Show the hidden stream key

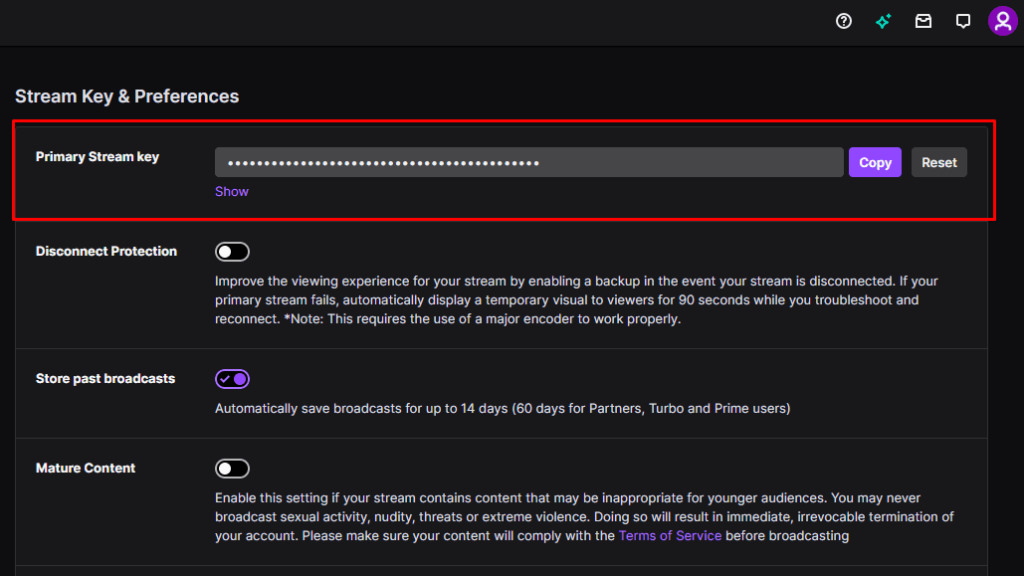231,191
